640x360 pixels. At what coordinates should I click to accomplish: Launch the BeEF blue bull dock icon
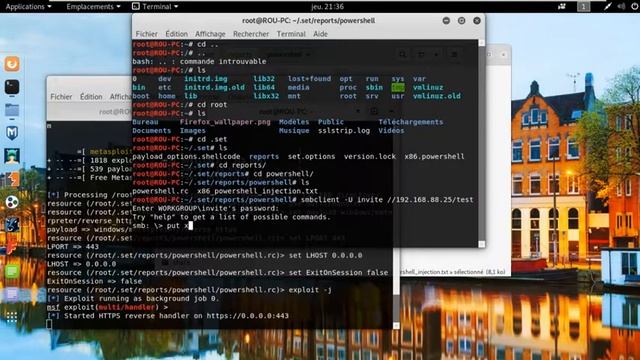coord(12,225)
